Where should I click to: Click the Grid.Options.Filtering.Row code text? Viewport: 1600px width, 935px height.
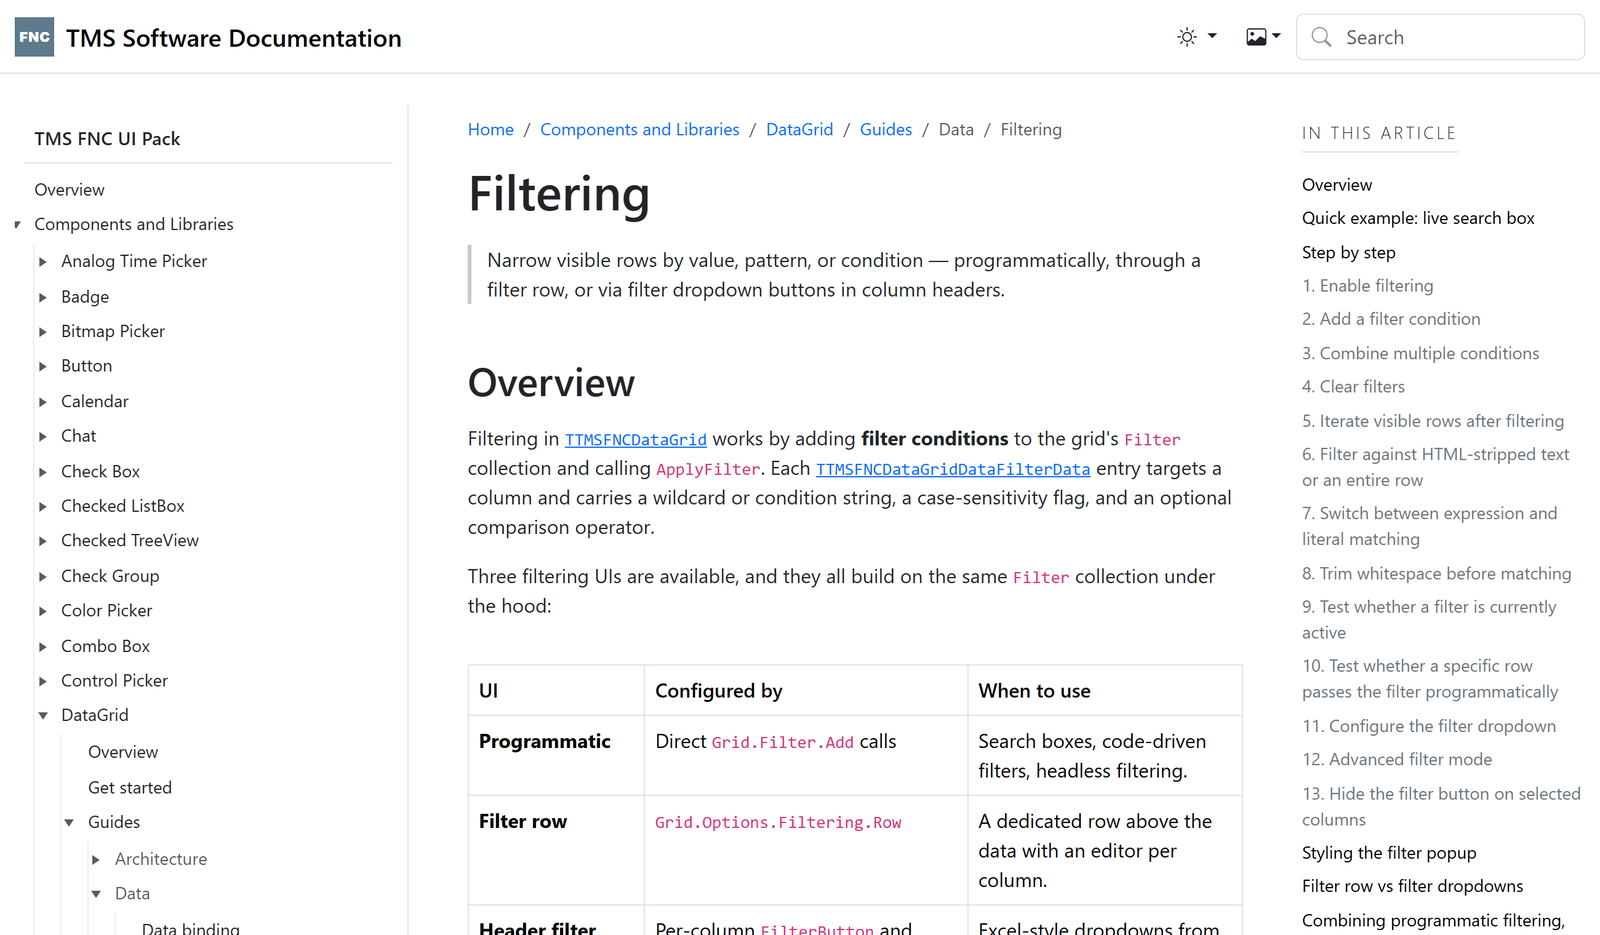tap(778, 822)
